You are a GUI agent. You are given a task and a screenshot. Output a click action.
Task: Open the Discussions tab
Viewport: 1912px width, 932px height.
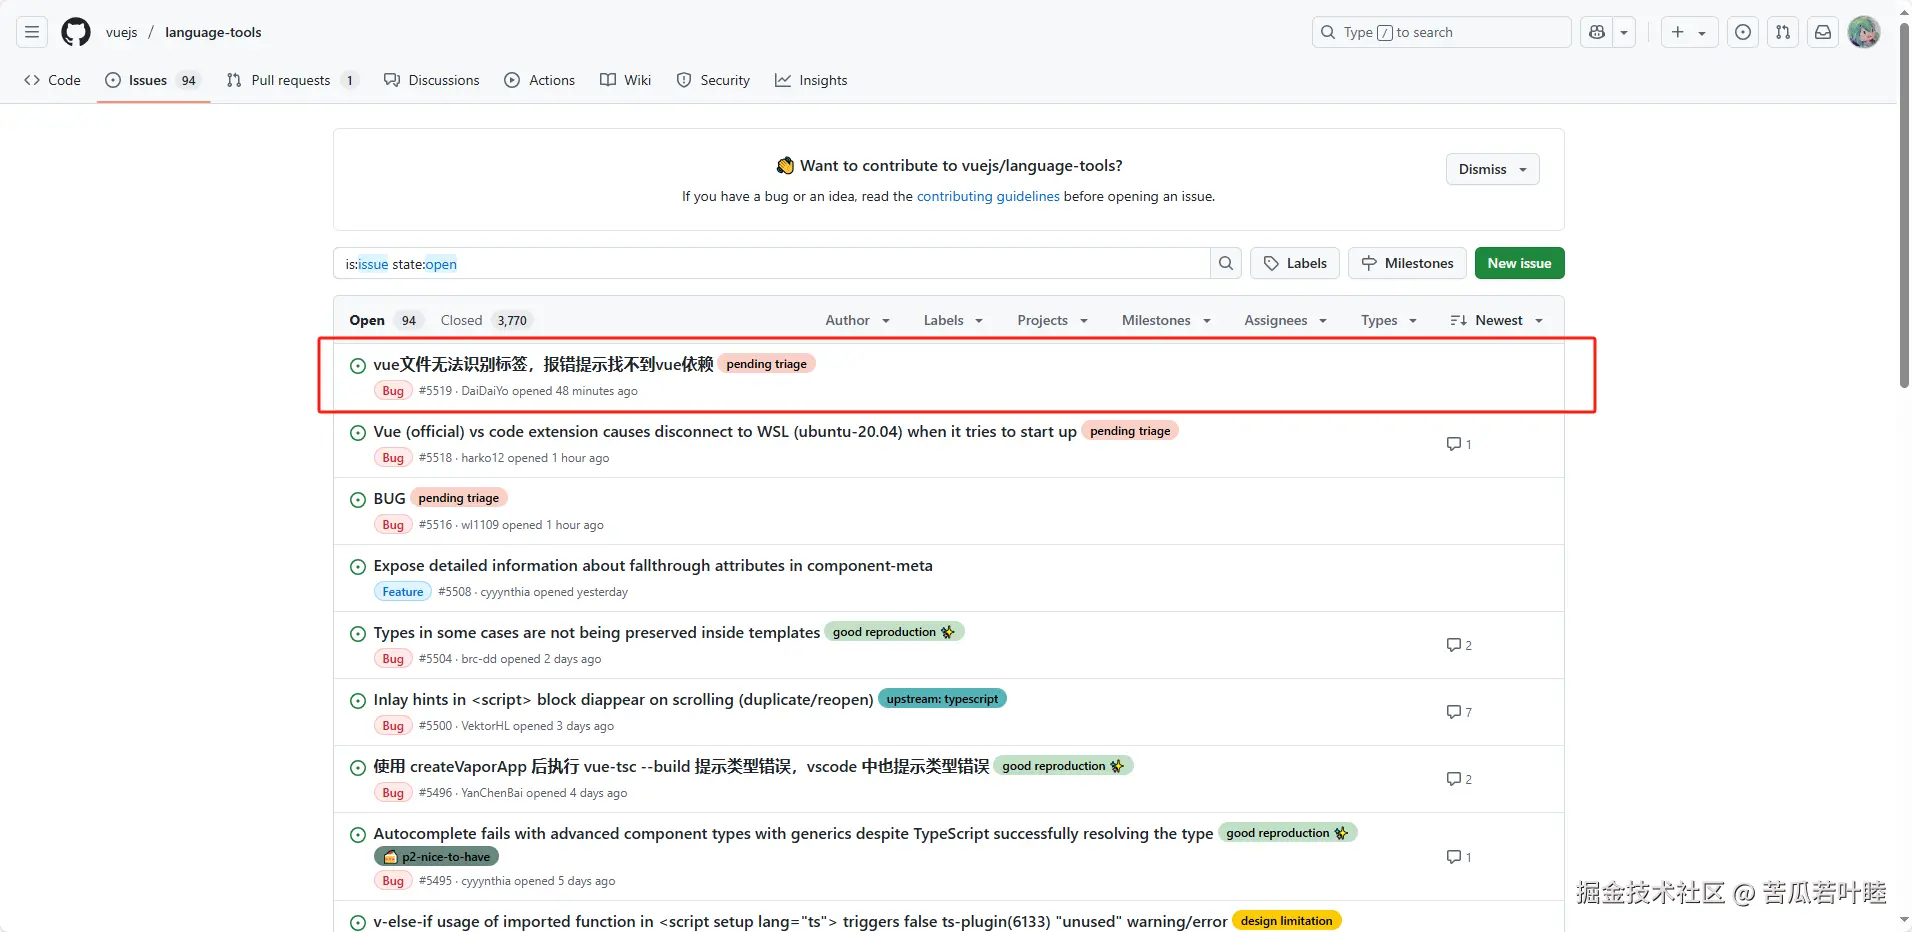click(432, 80)
